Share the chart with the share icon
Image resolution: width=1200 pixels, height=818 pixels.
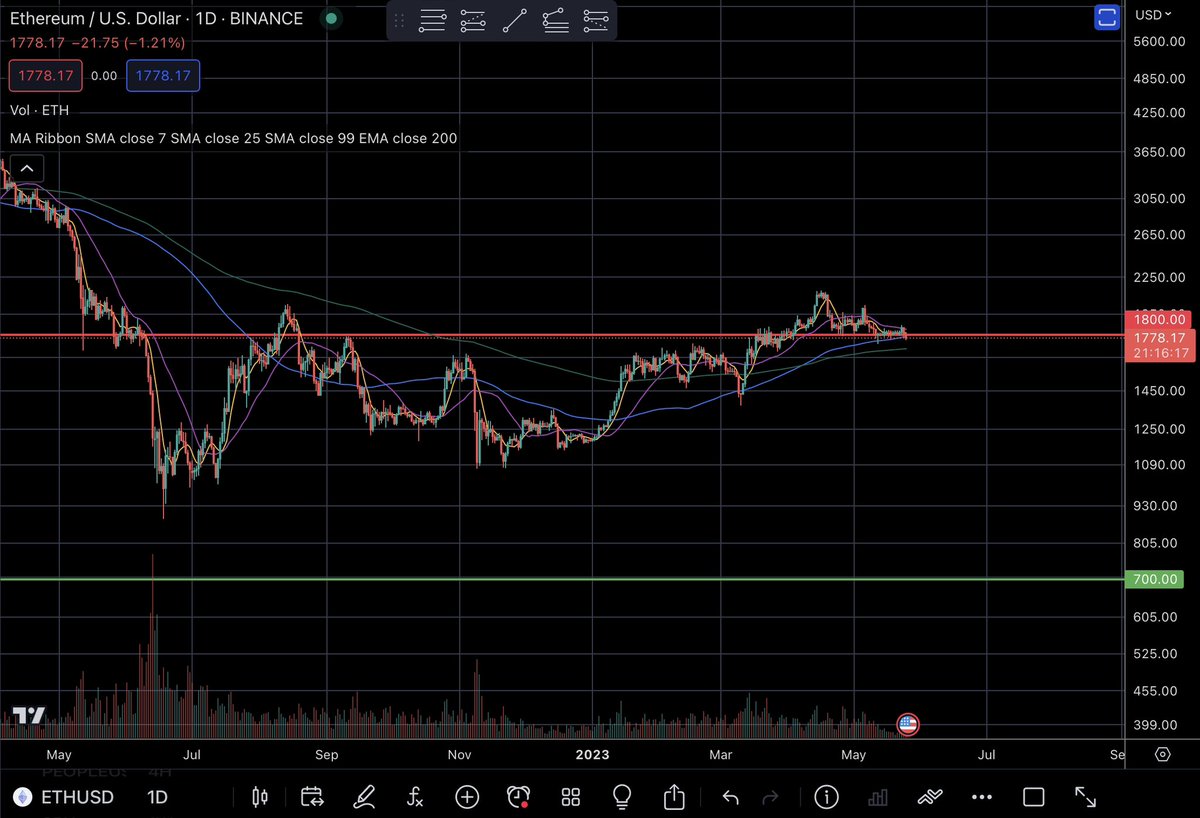[674, 797]
